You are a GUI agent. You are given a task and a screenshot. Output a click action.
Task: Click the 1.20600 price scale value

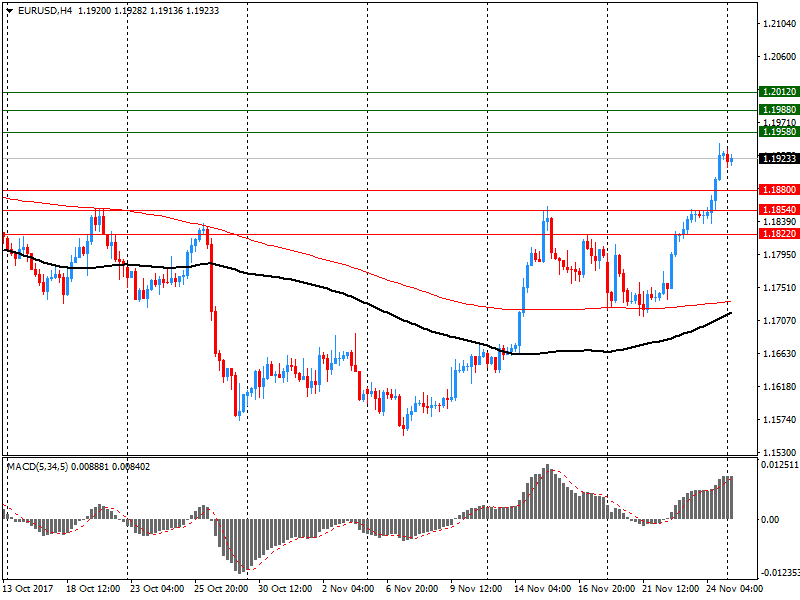(780, 57)
